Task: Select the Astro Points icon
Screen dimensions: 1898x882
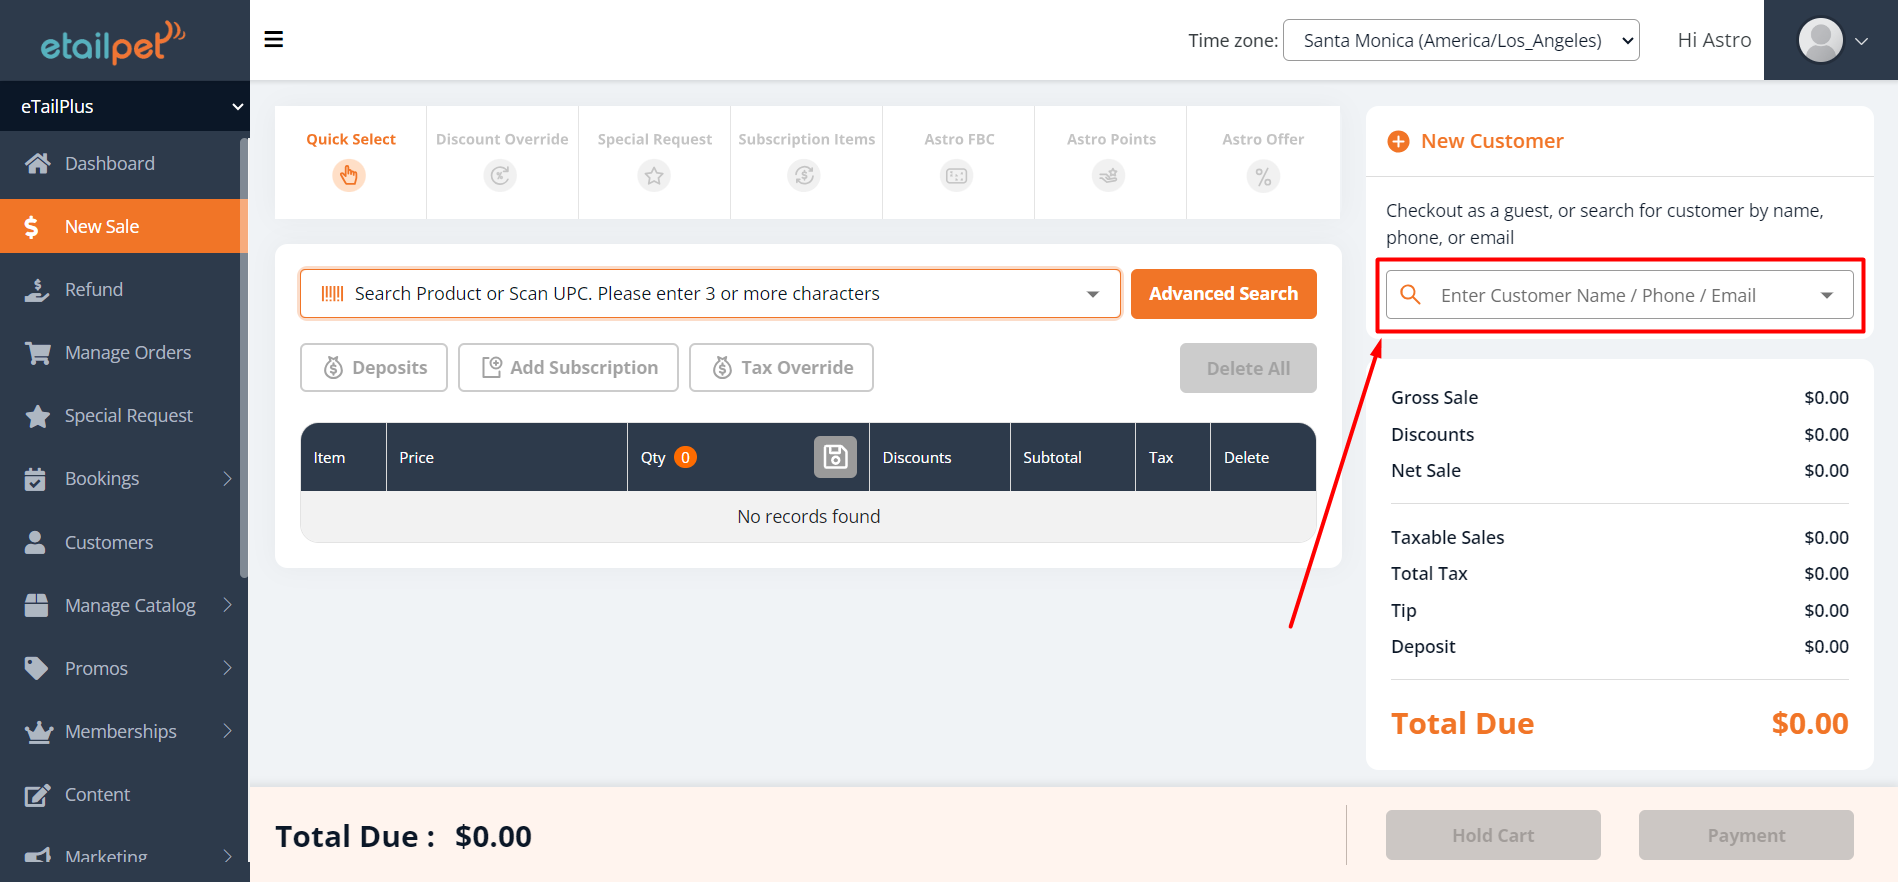Action: point(1109,176)
